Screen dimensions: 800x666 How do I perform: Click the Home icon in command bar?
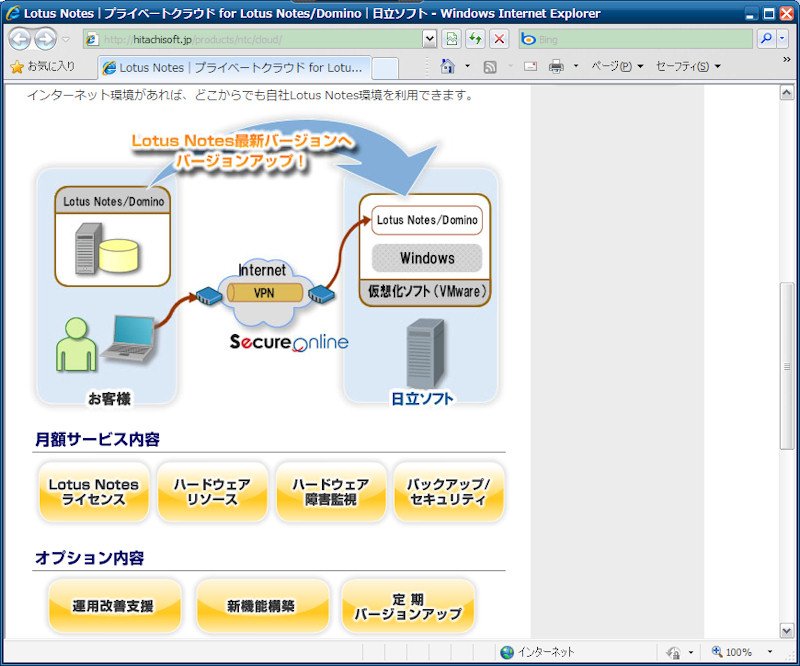447,66
